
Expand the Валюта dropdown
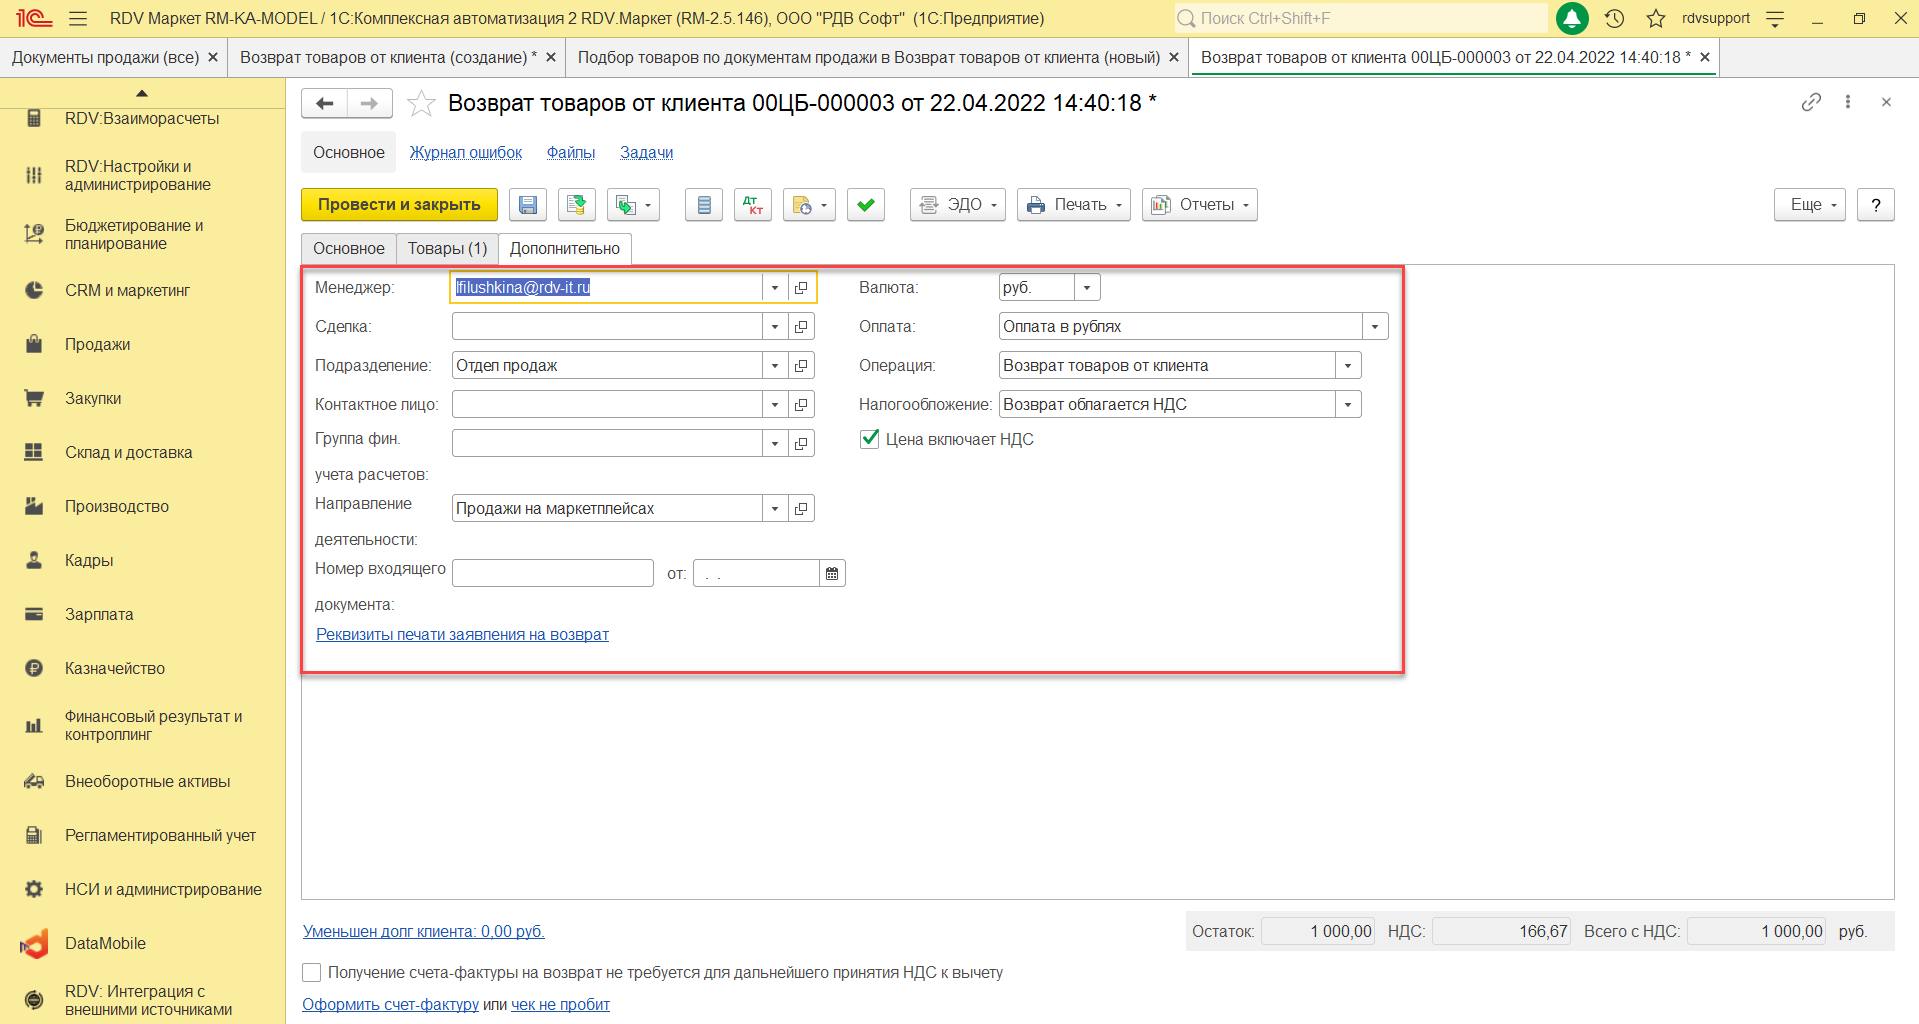point(1087,288)
